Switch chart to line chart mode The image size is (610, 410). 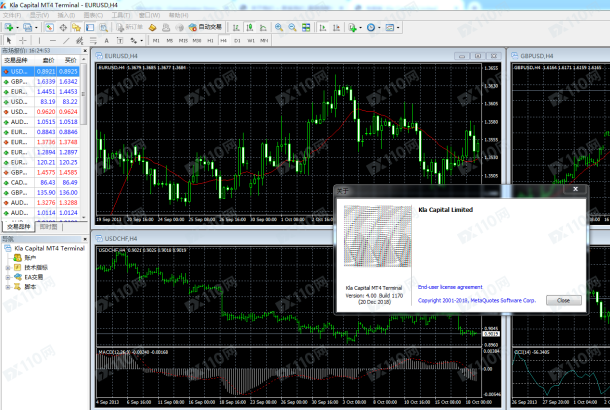pyautogui.click(x=263, y=27)
